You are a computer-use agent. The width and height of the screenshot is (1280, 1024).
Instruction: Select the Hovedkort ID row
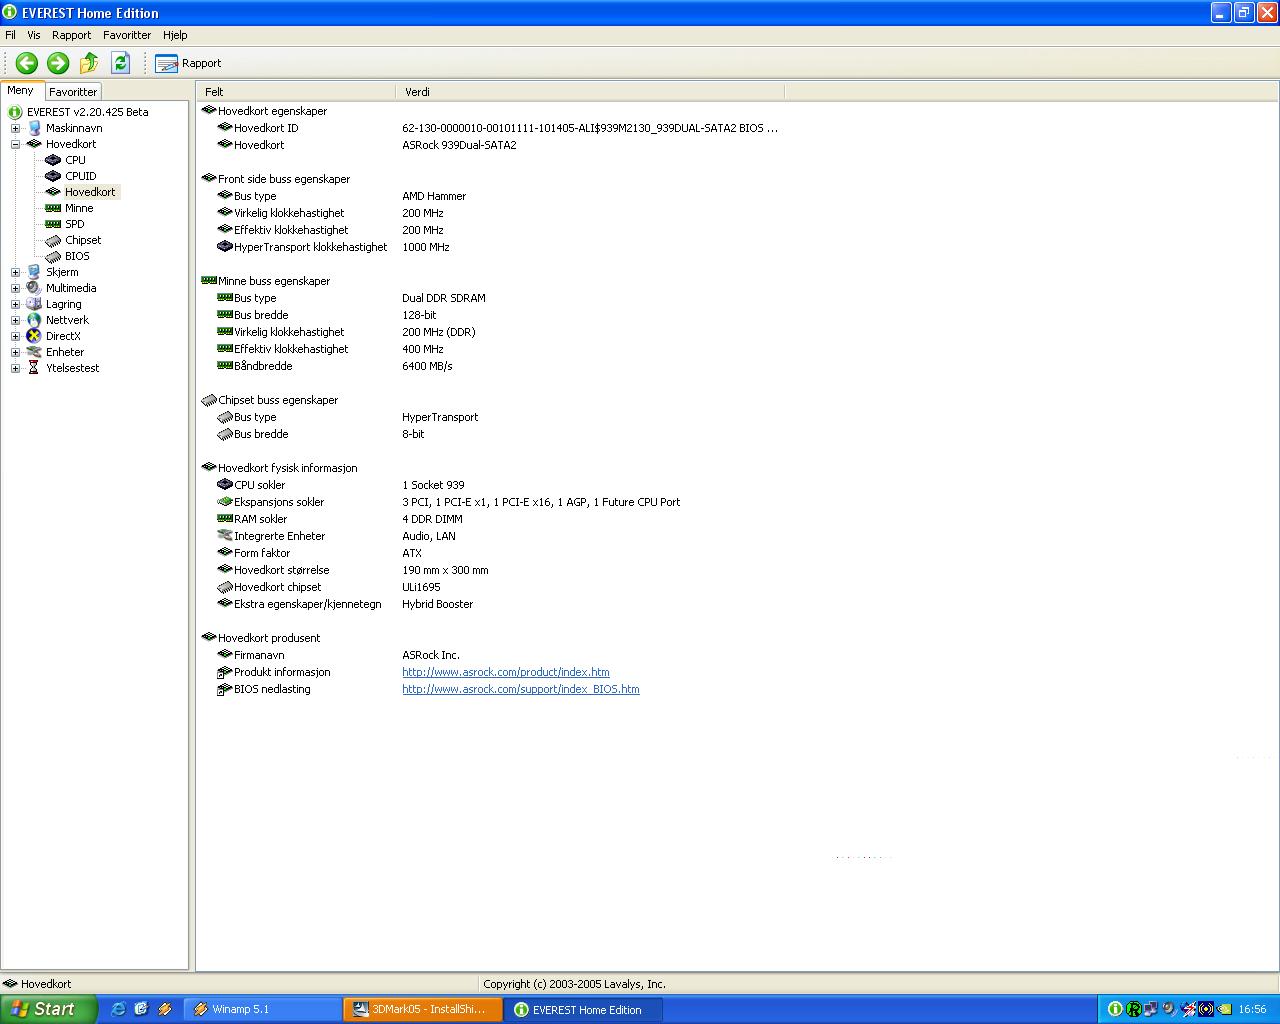pyautogui.click(x=490, y=128)
